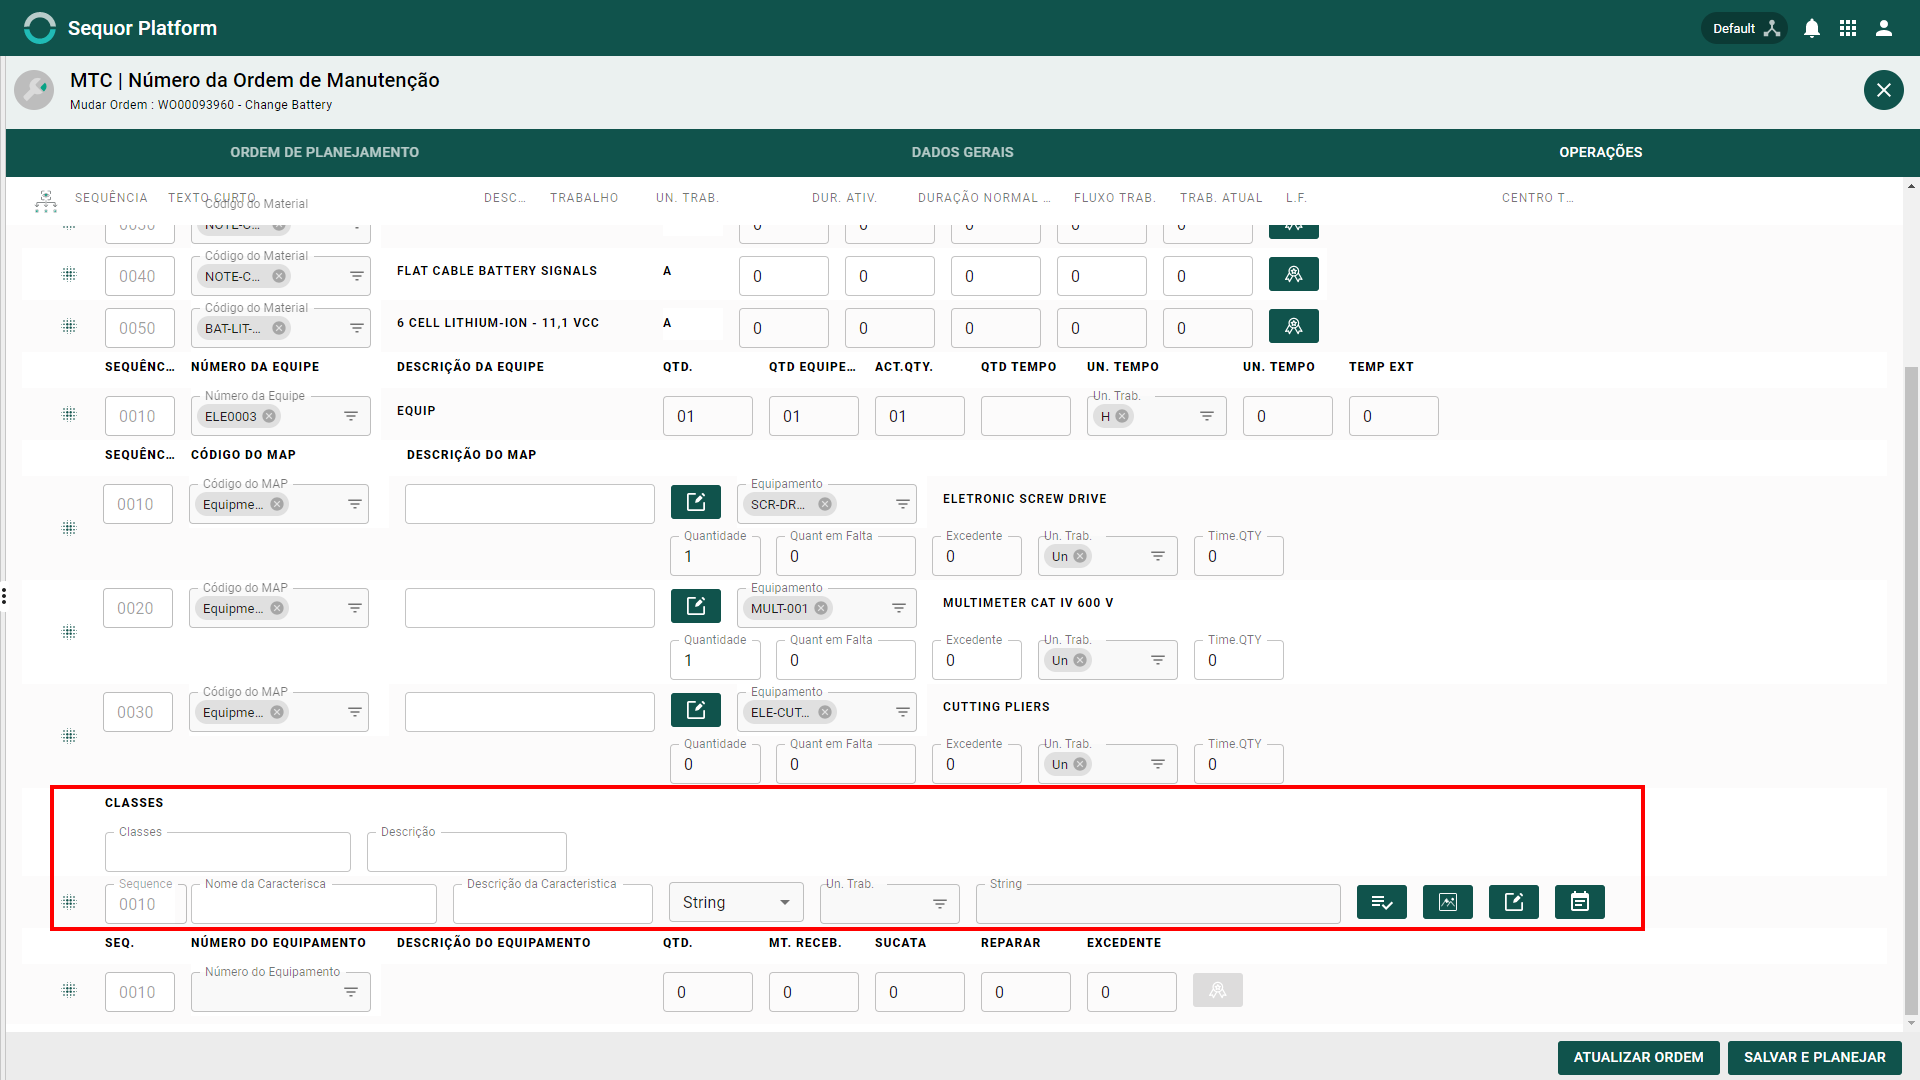Click the Nome da Caracterisca field
This screenshot has width=1920, height=1080.
pos(314,904)
